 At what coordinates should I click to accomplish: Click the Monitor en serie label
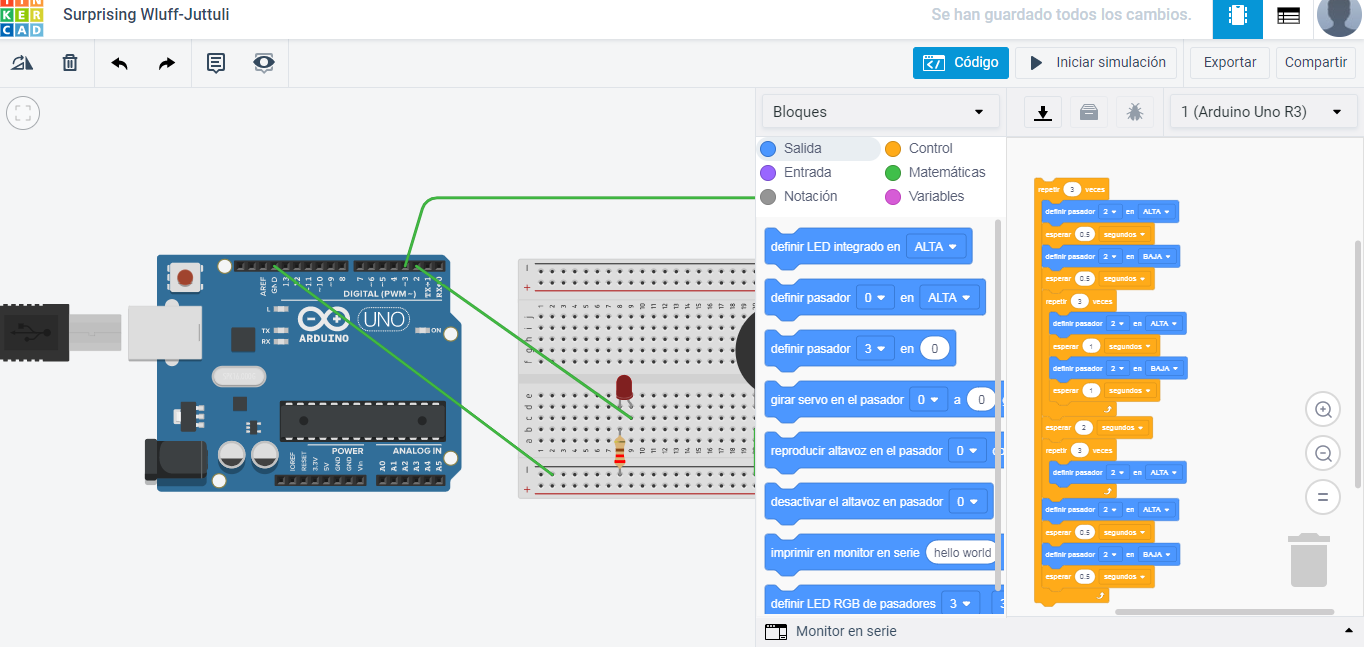pos(846,632)
